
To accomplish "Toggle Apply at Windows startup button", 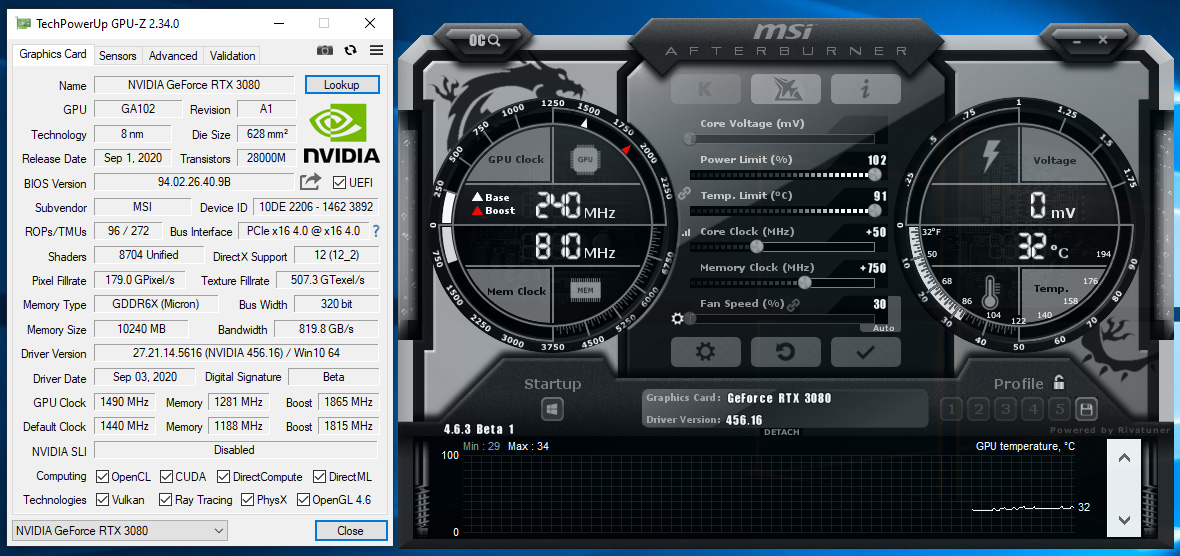I will pos(552,409).
